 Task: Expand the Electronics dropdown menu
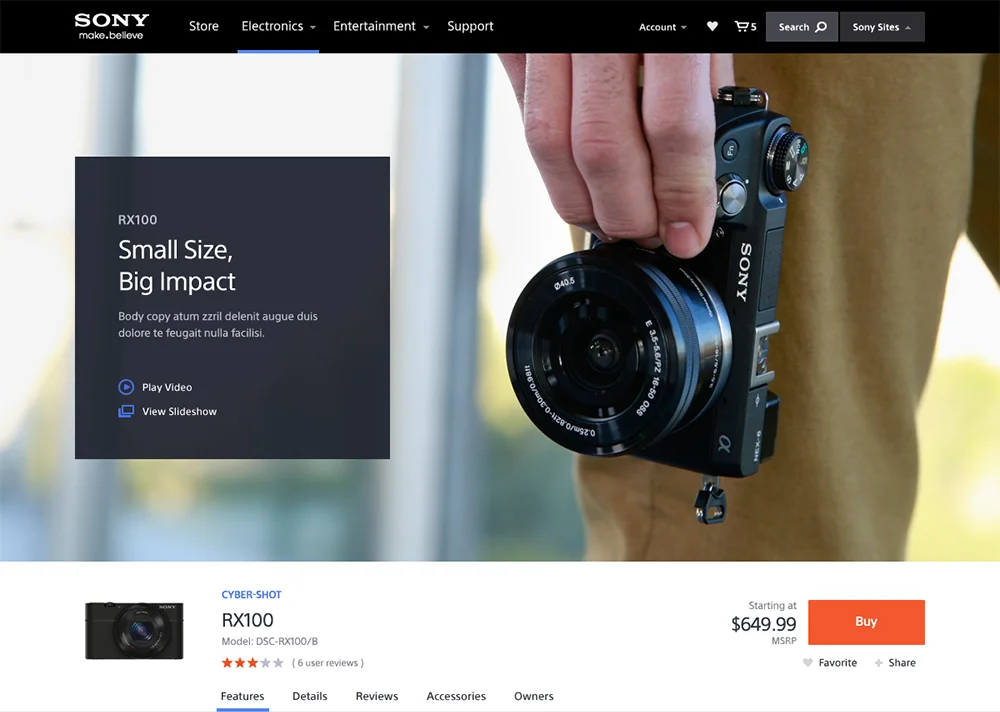(278, 26)
